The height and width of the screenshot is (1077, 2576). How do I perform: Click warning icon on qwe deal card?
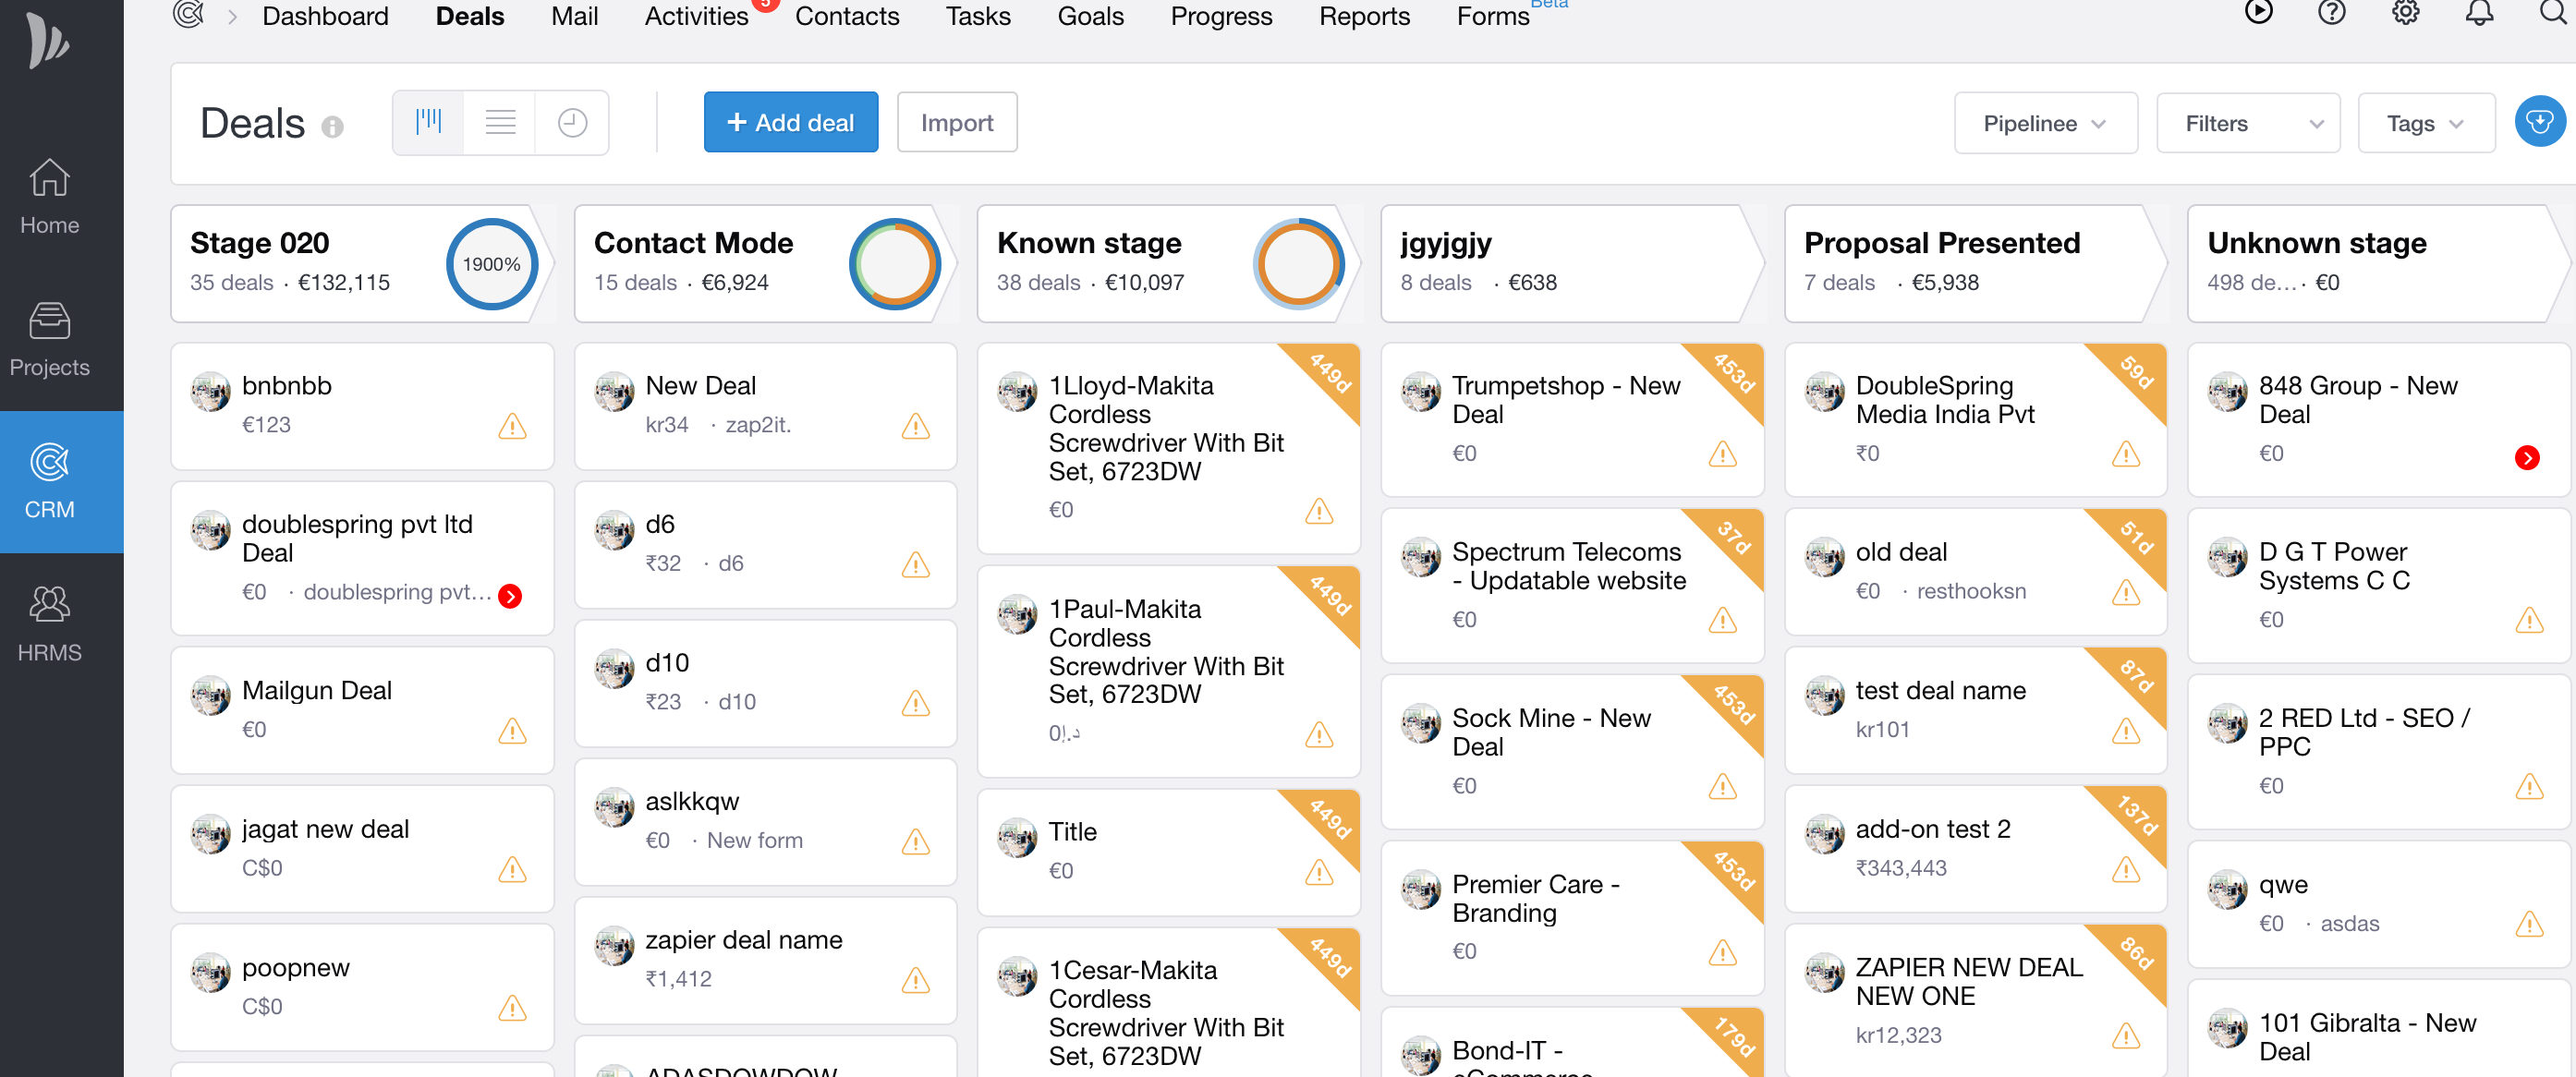2529,925
